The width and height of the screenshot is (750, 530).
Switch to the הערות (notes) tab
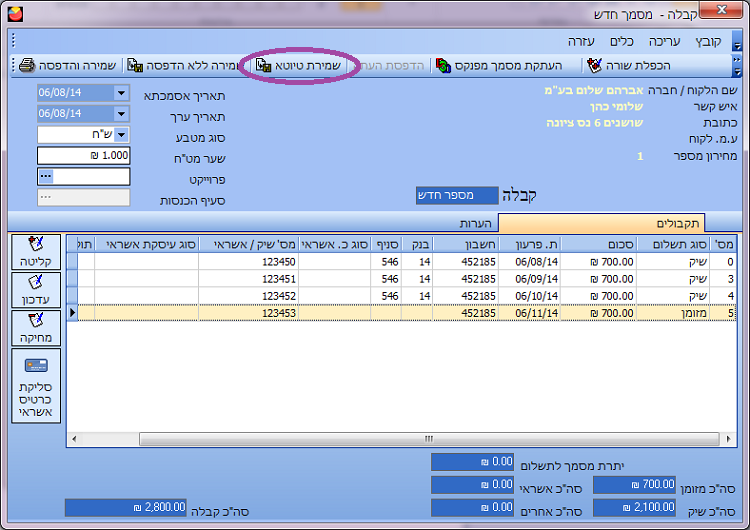pos(479,223)
